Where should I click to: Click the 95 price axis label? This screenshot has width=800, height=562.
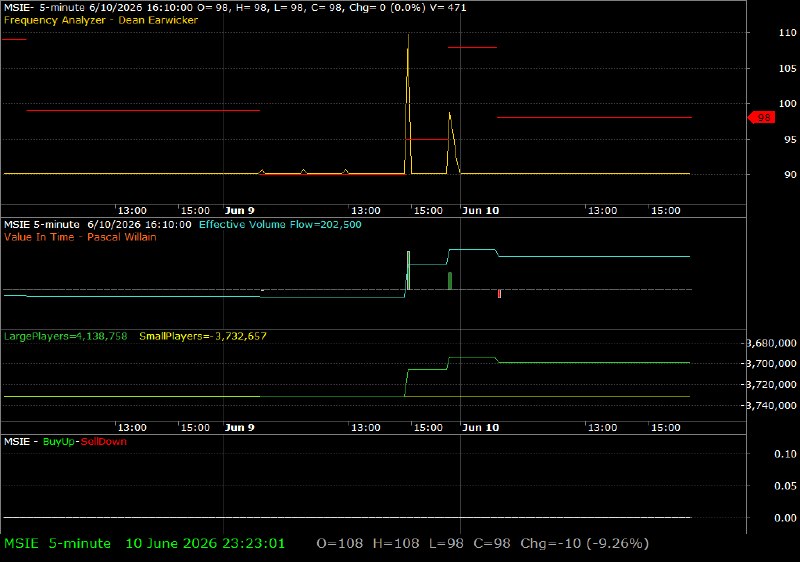790,139
